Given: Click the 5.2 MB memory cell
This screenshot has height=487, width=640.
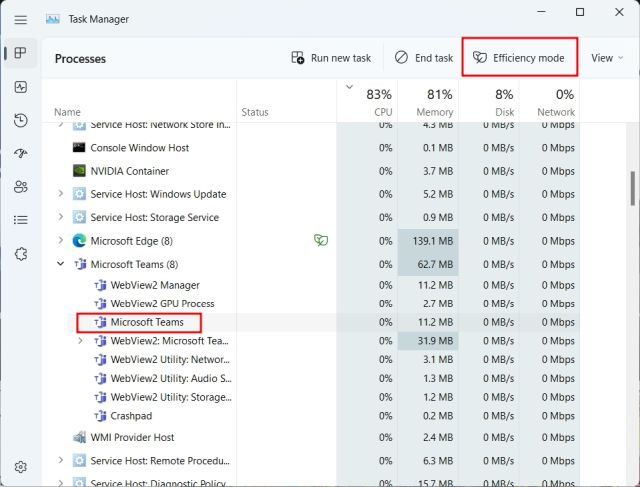Looking at the screenshot, I should [428, 194].
